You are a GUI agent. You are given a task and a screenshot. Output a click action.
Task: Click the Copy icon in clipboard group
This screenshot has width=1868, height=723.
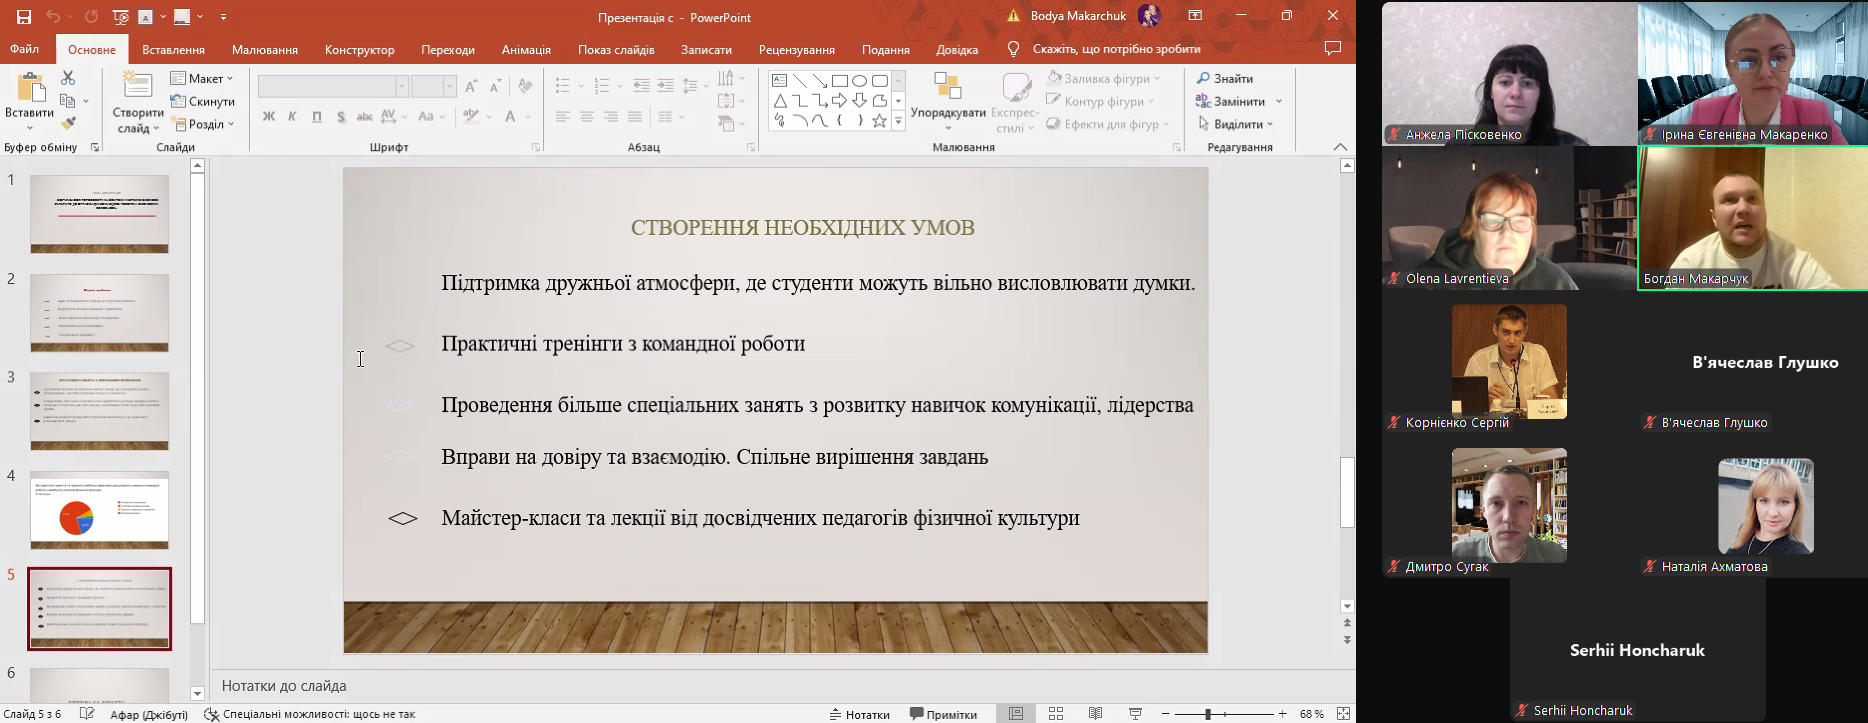68,101
